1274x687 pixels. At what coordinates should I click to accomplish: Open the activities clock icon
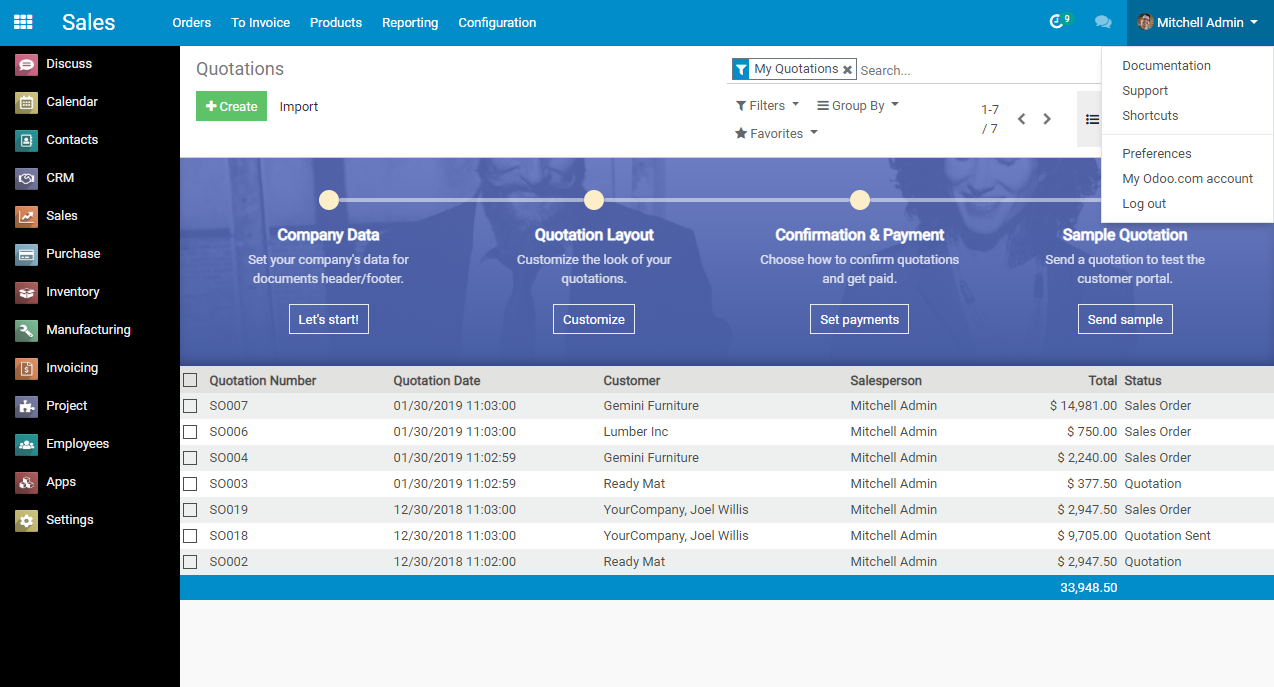coord(1057,22)
